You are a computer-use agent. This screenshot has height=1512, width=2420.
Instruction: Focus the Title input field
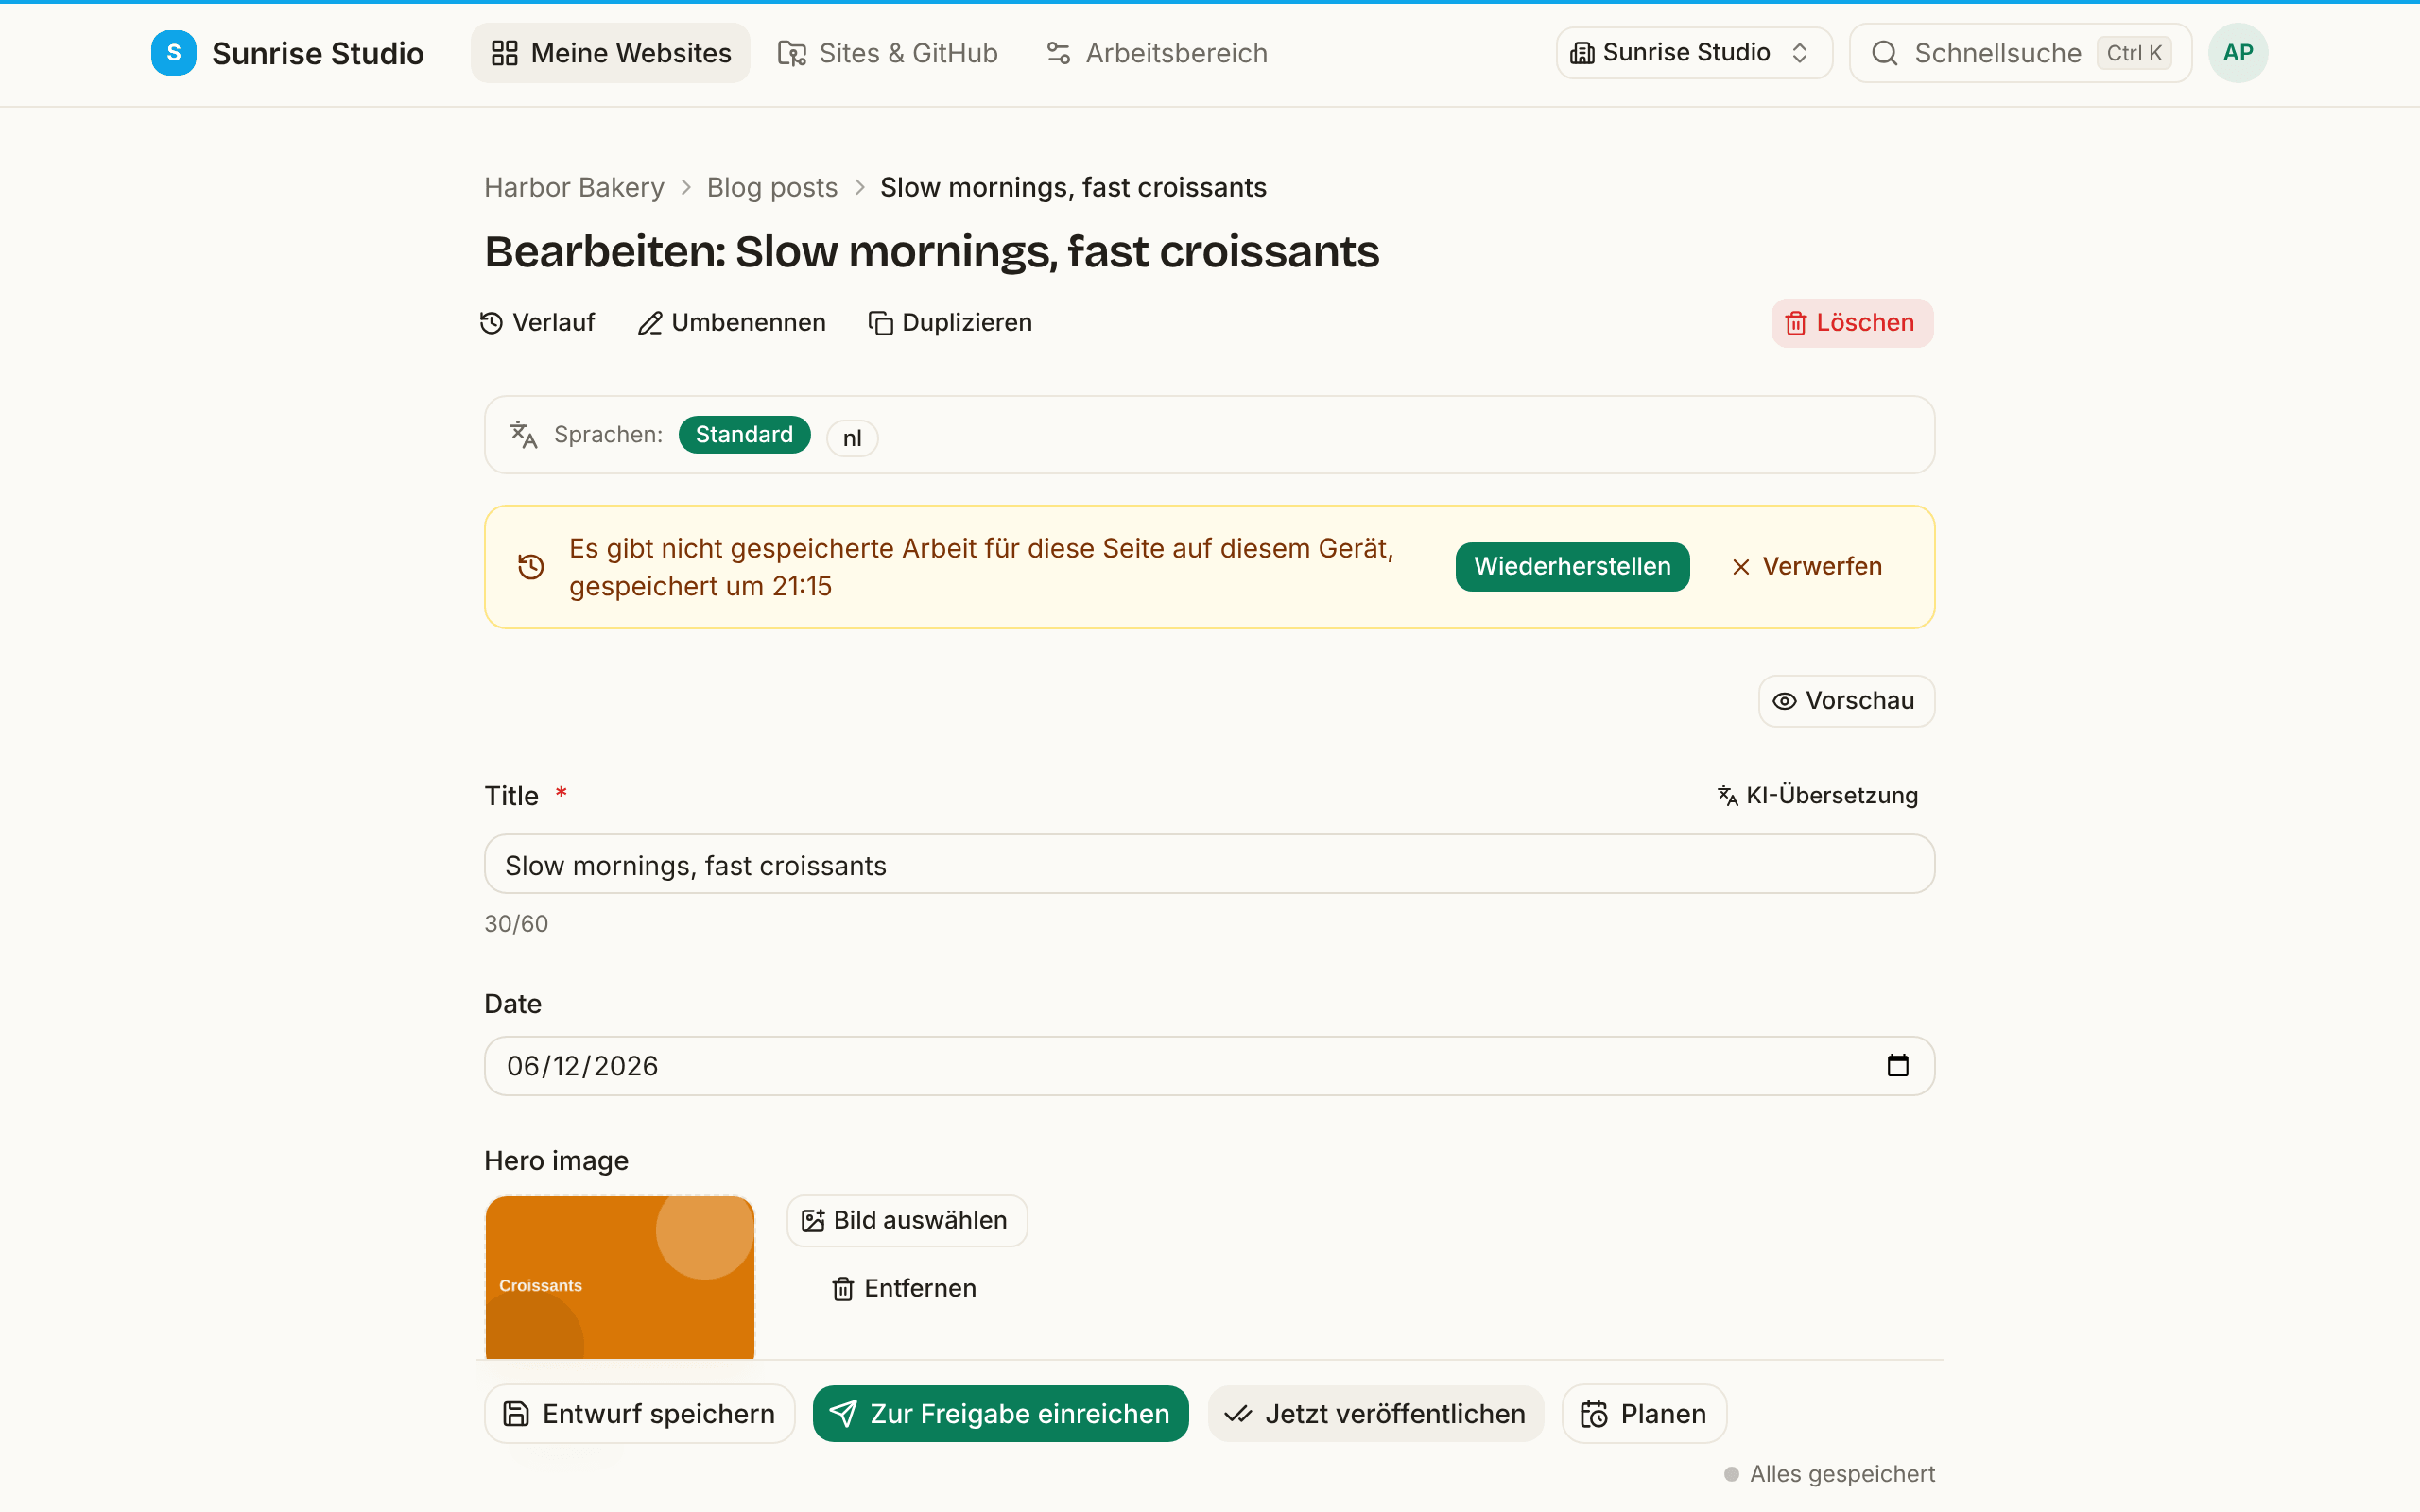click(1209, 864)
